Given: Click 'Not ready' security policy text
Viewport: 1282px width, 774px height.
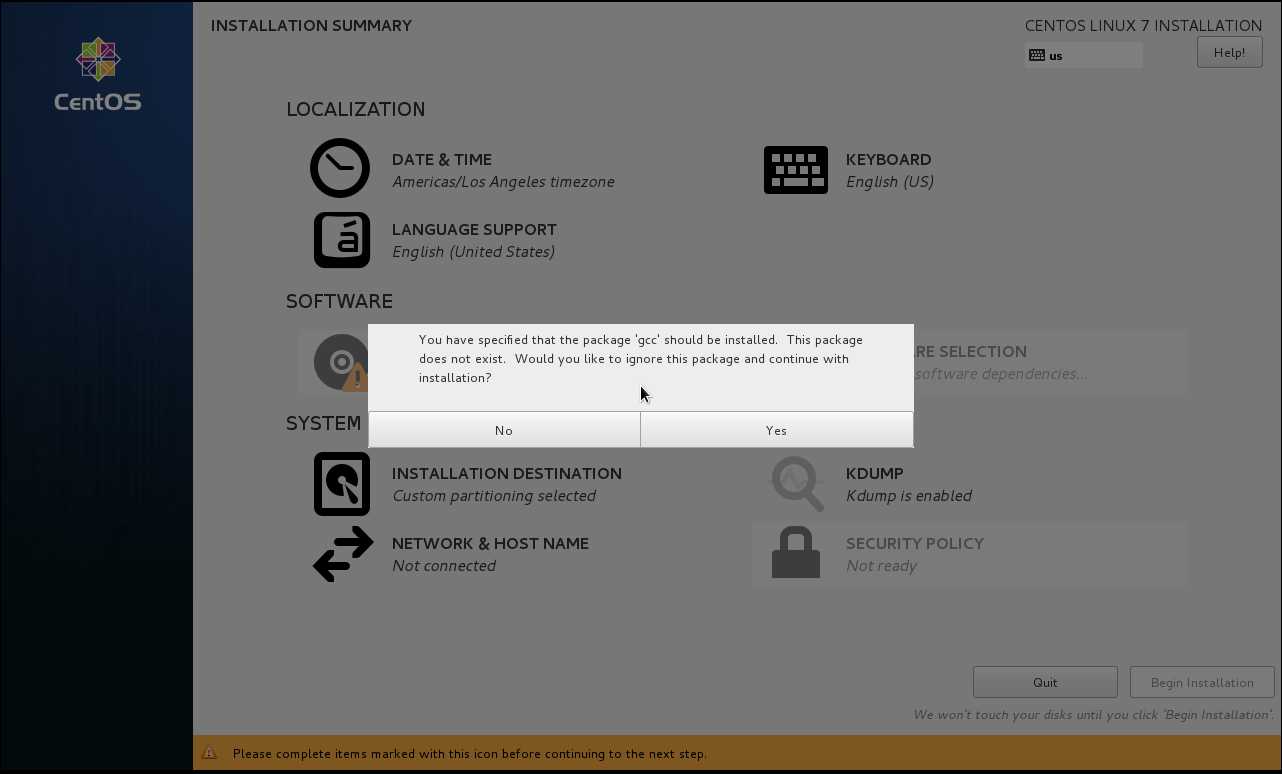Looking at the screenshot, I should 881,566.
